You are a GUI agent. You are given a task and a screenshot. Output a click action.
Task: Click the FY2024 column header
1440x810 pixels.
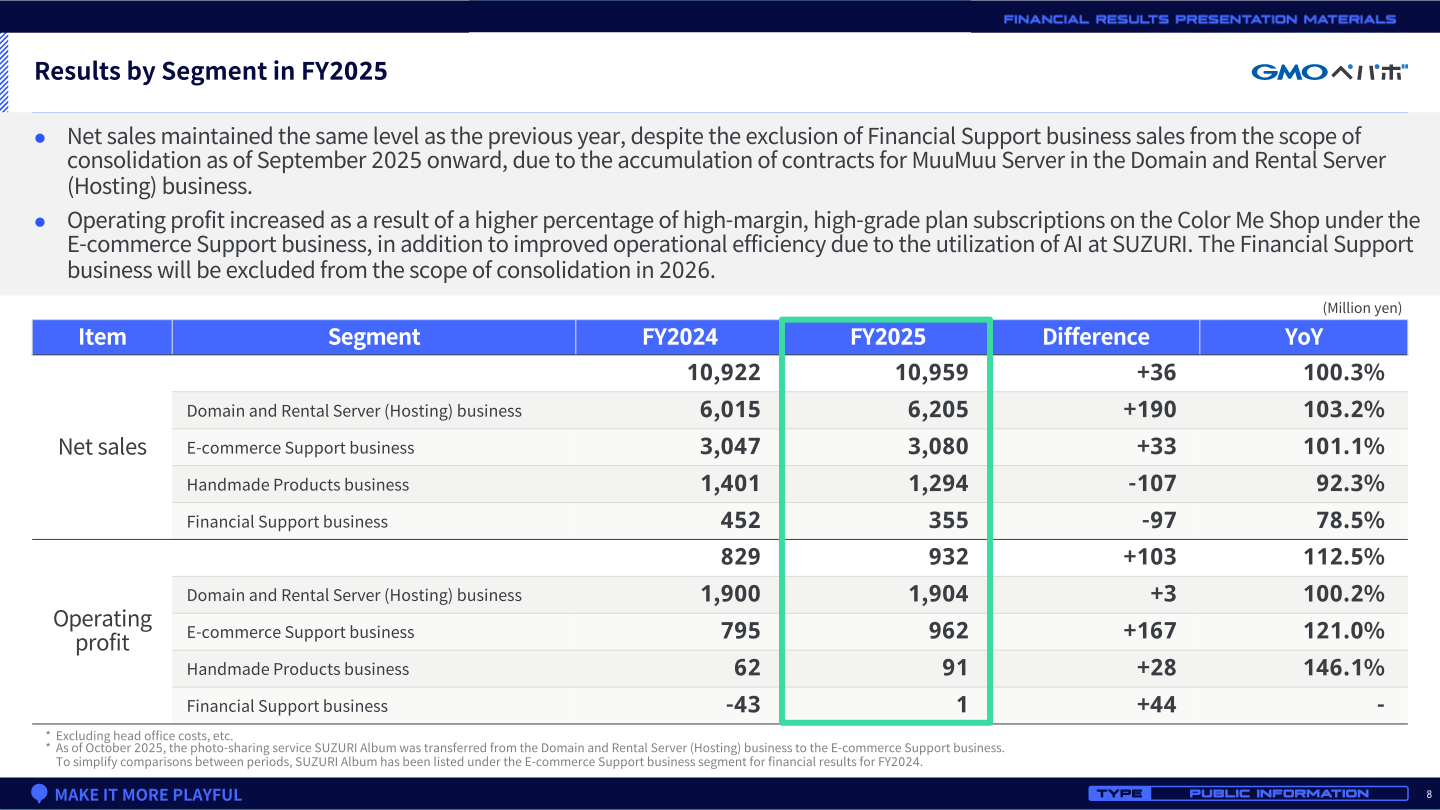tap(680, 337)
